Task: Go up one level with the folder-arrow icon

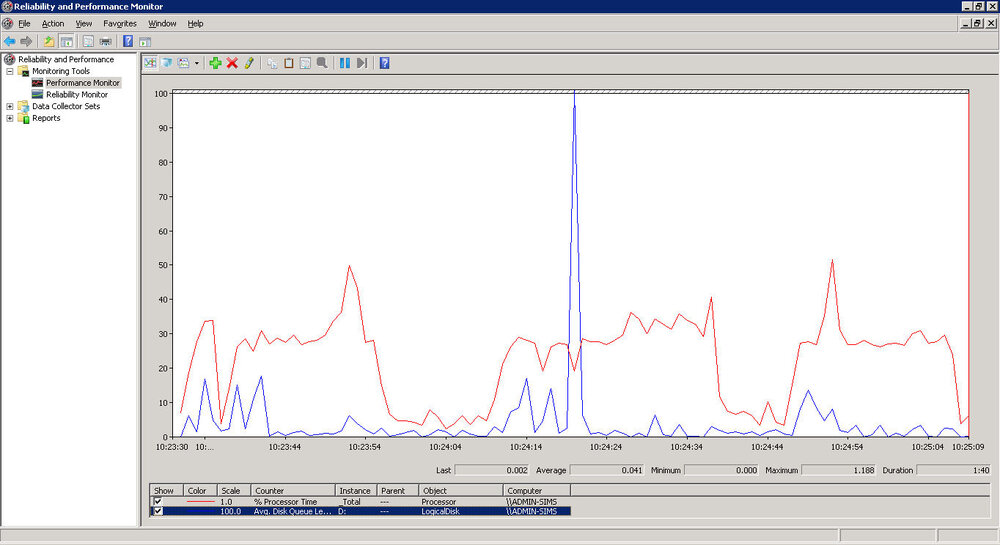Action: (x=48, y=41)
